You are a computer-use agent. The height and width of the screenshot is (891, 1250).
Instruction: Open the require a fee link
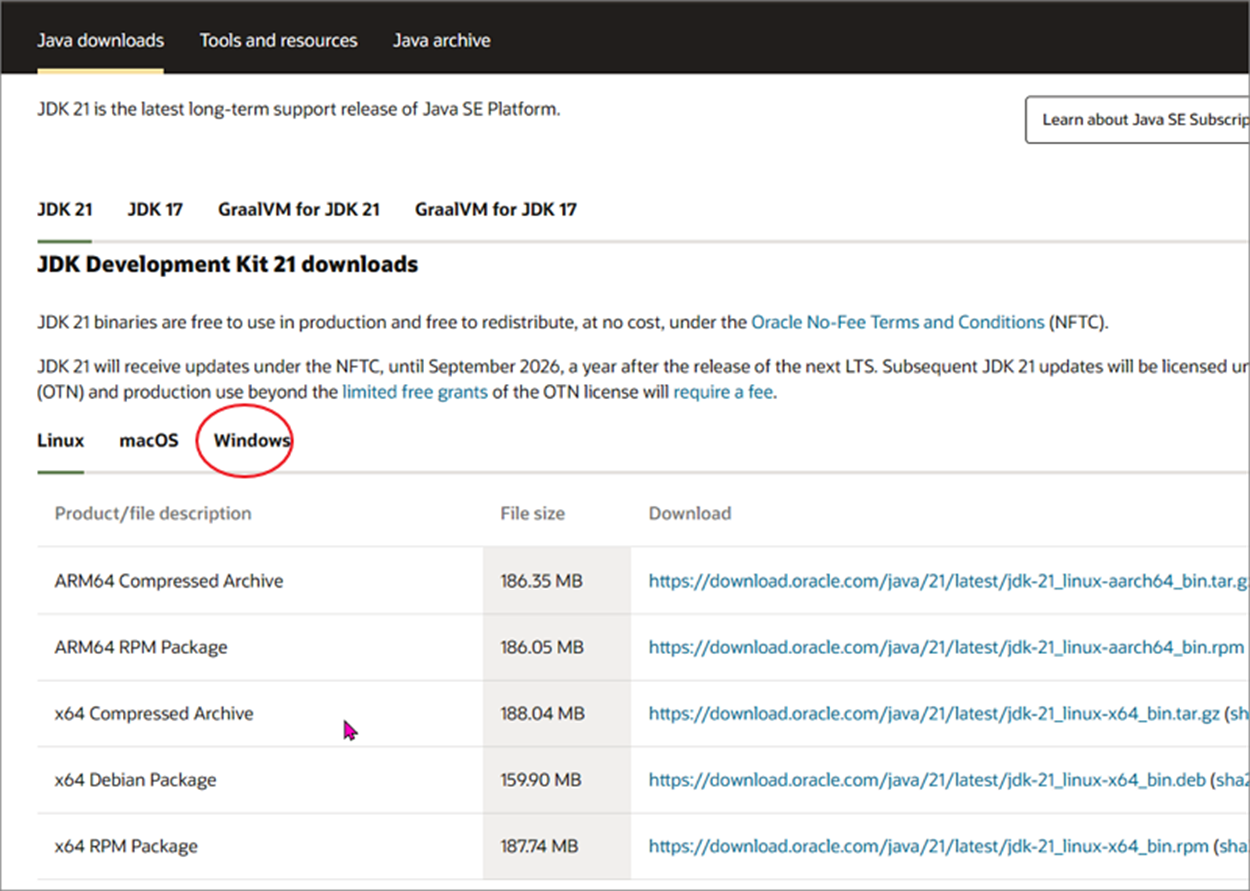tap(723, 393)
